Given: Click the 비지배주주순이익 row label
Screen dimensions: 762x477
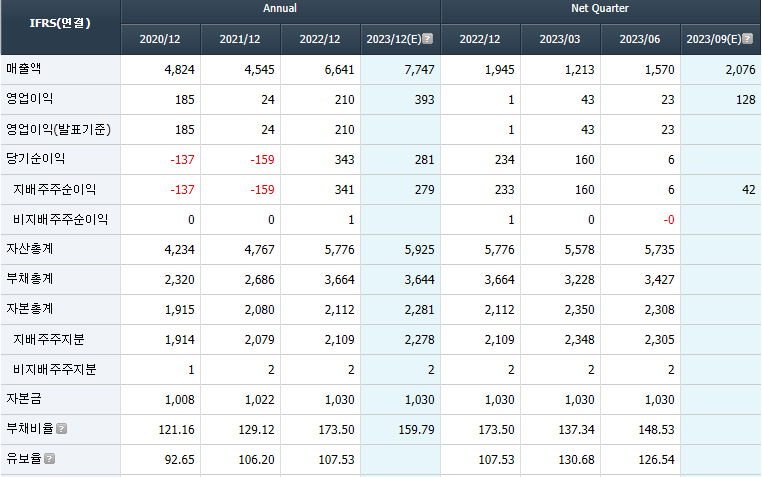Looking at the screenshot, I should pos(60,219).
